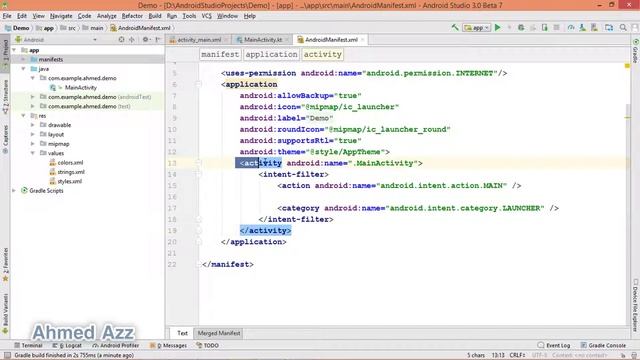Collapse the res folder node
The image size is (640, 360).
[x=24, y=116]
